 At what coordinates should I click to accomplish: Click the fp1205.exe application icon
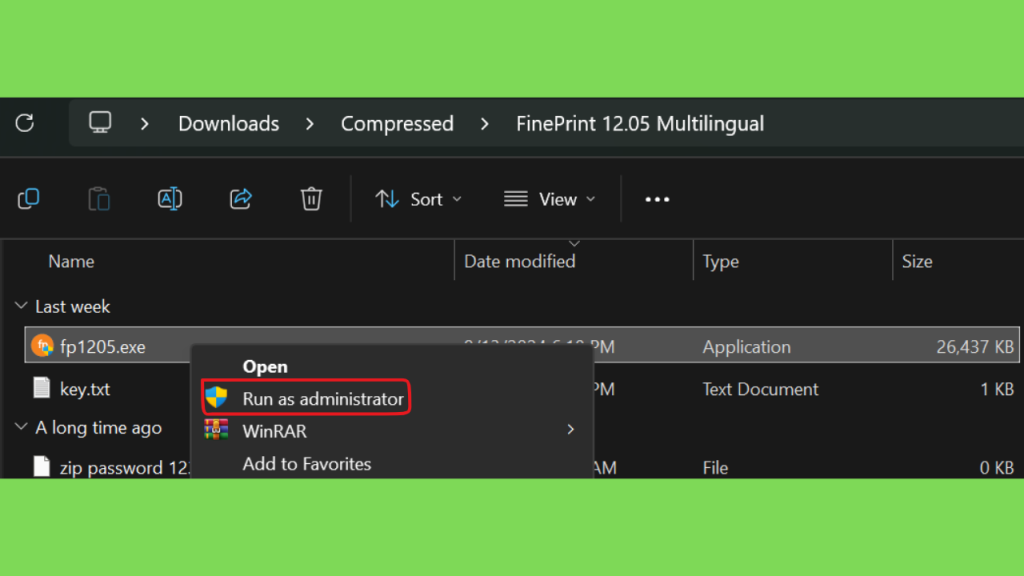(42, 345)
